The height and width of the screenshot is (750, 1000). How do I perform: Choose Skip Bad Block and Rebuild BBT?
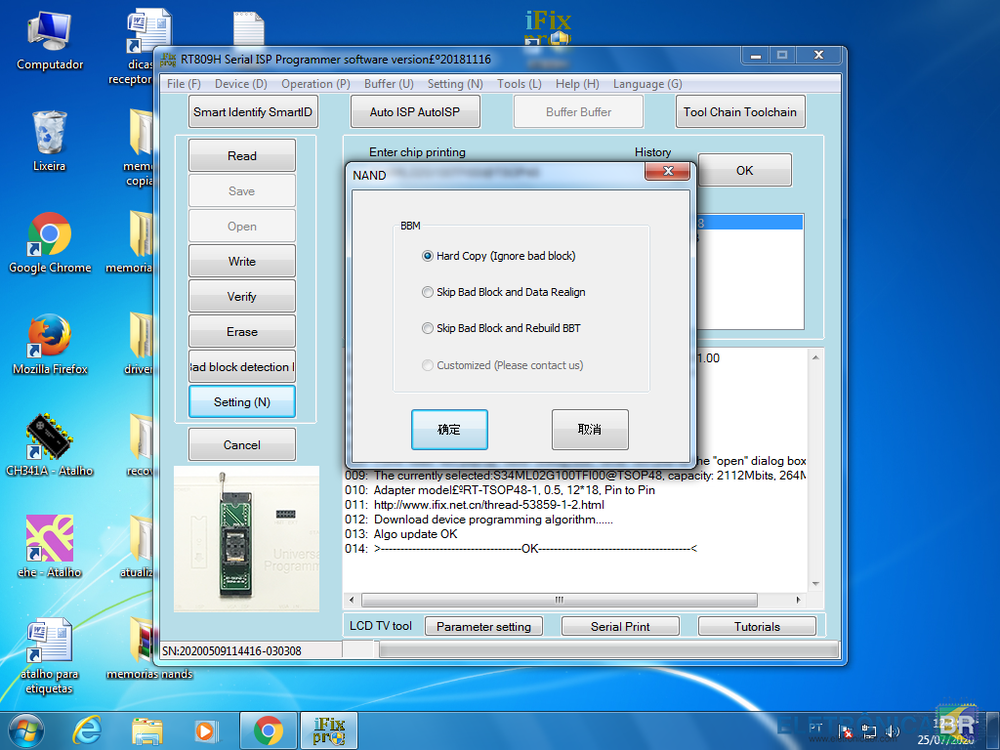tap(428, 328)
